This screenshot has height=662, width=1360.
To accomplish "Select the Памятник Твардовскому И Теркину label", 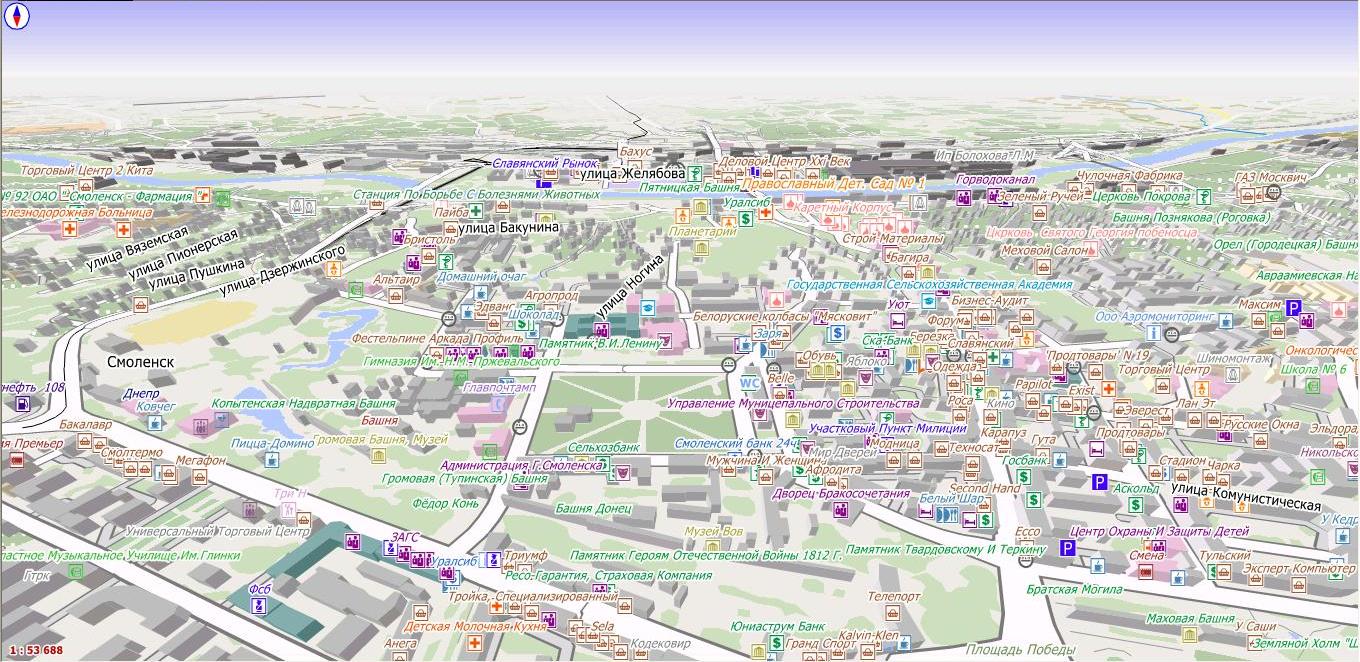I will point(945,550).
